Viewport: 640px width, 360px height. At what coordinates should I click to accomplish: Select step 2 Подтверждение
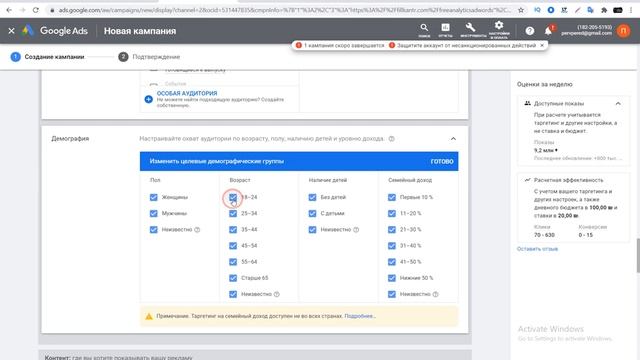coord(149,57)
